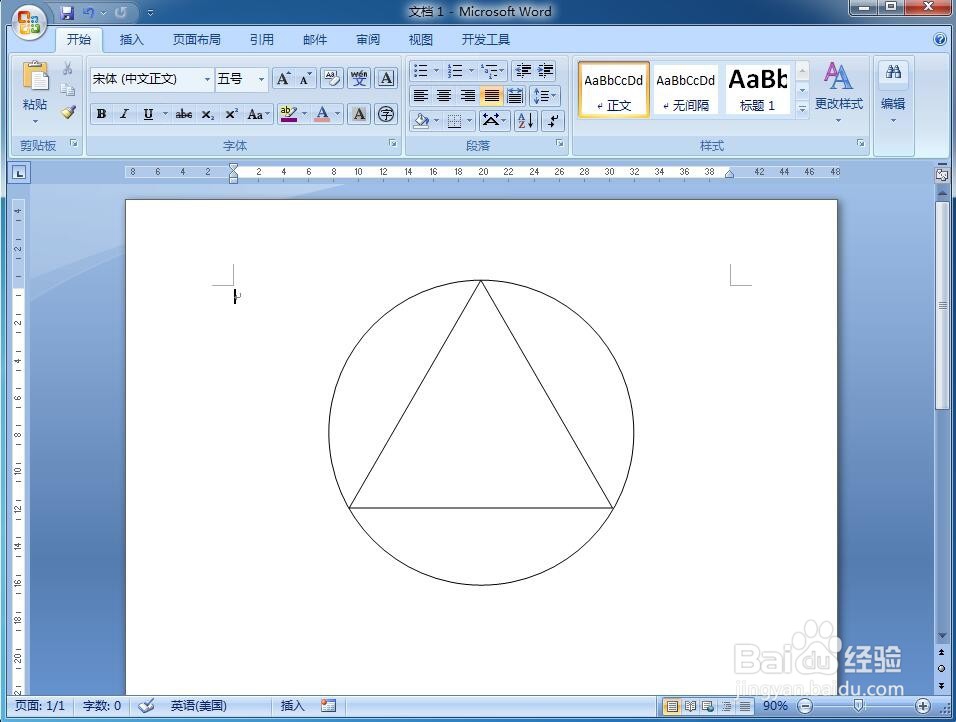Image resolution: width=956 pixels, height=722 pixels.
Task: Open the Change Case Aa dropdown
Action: click(258, 114)
